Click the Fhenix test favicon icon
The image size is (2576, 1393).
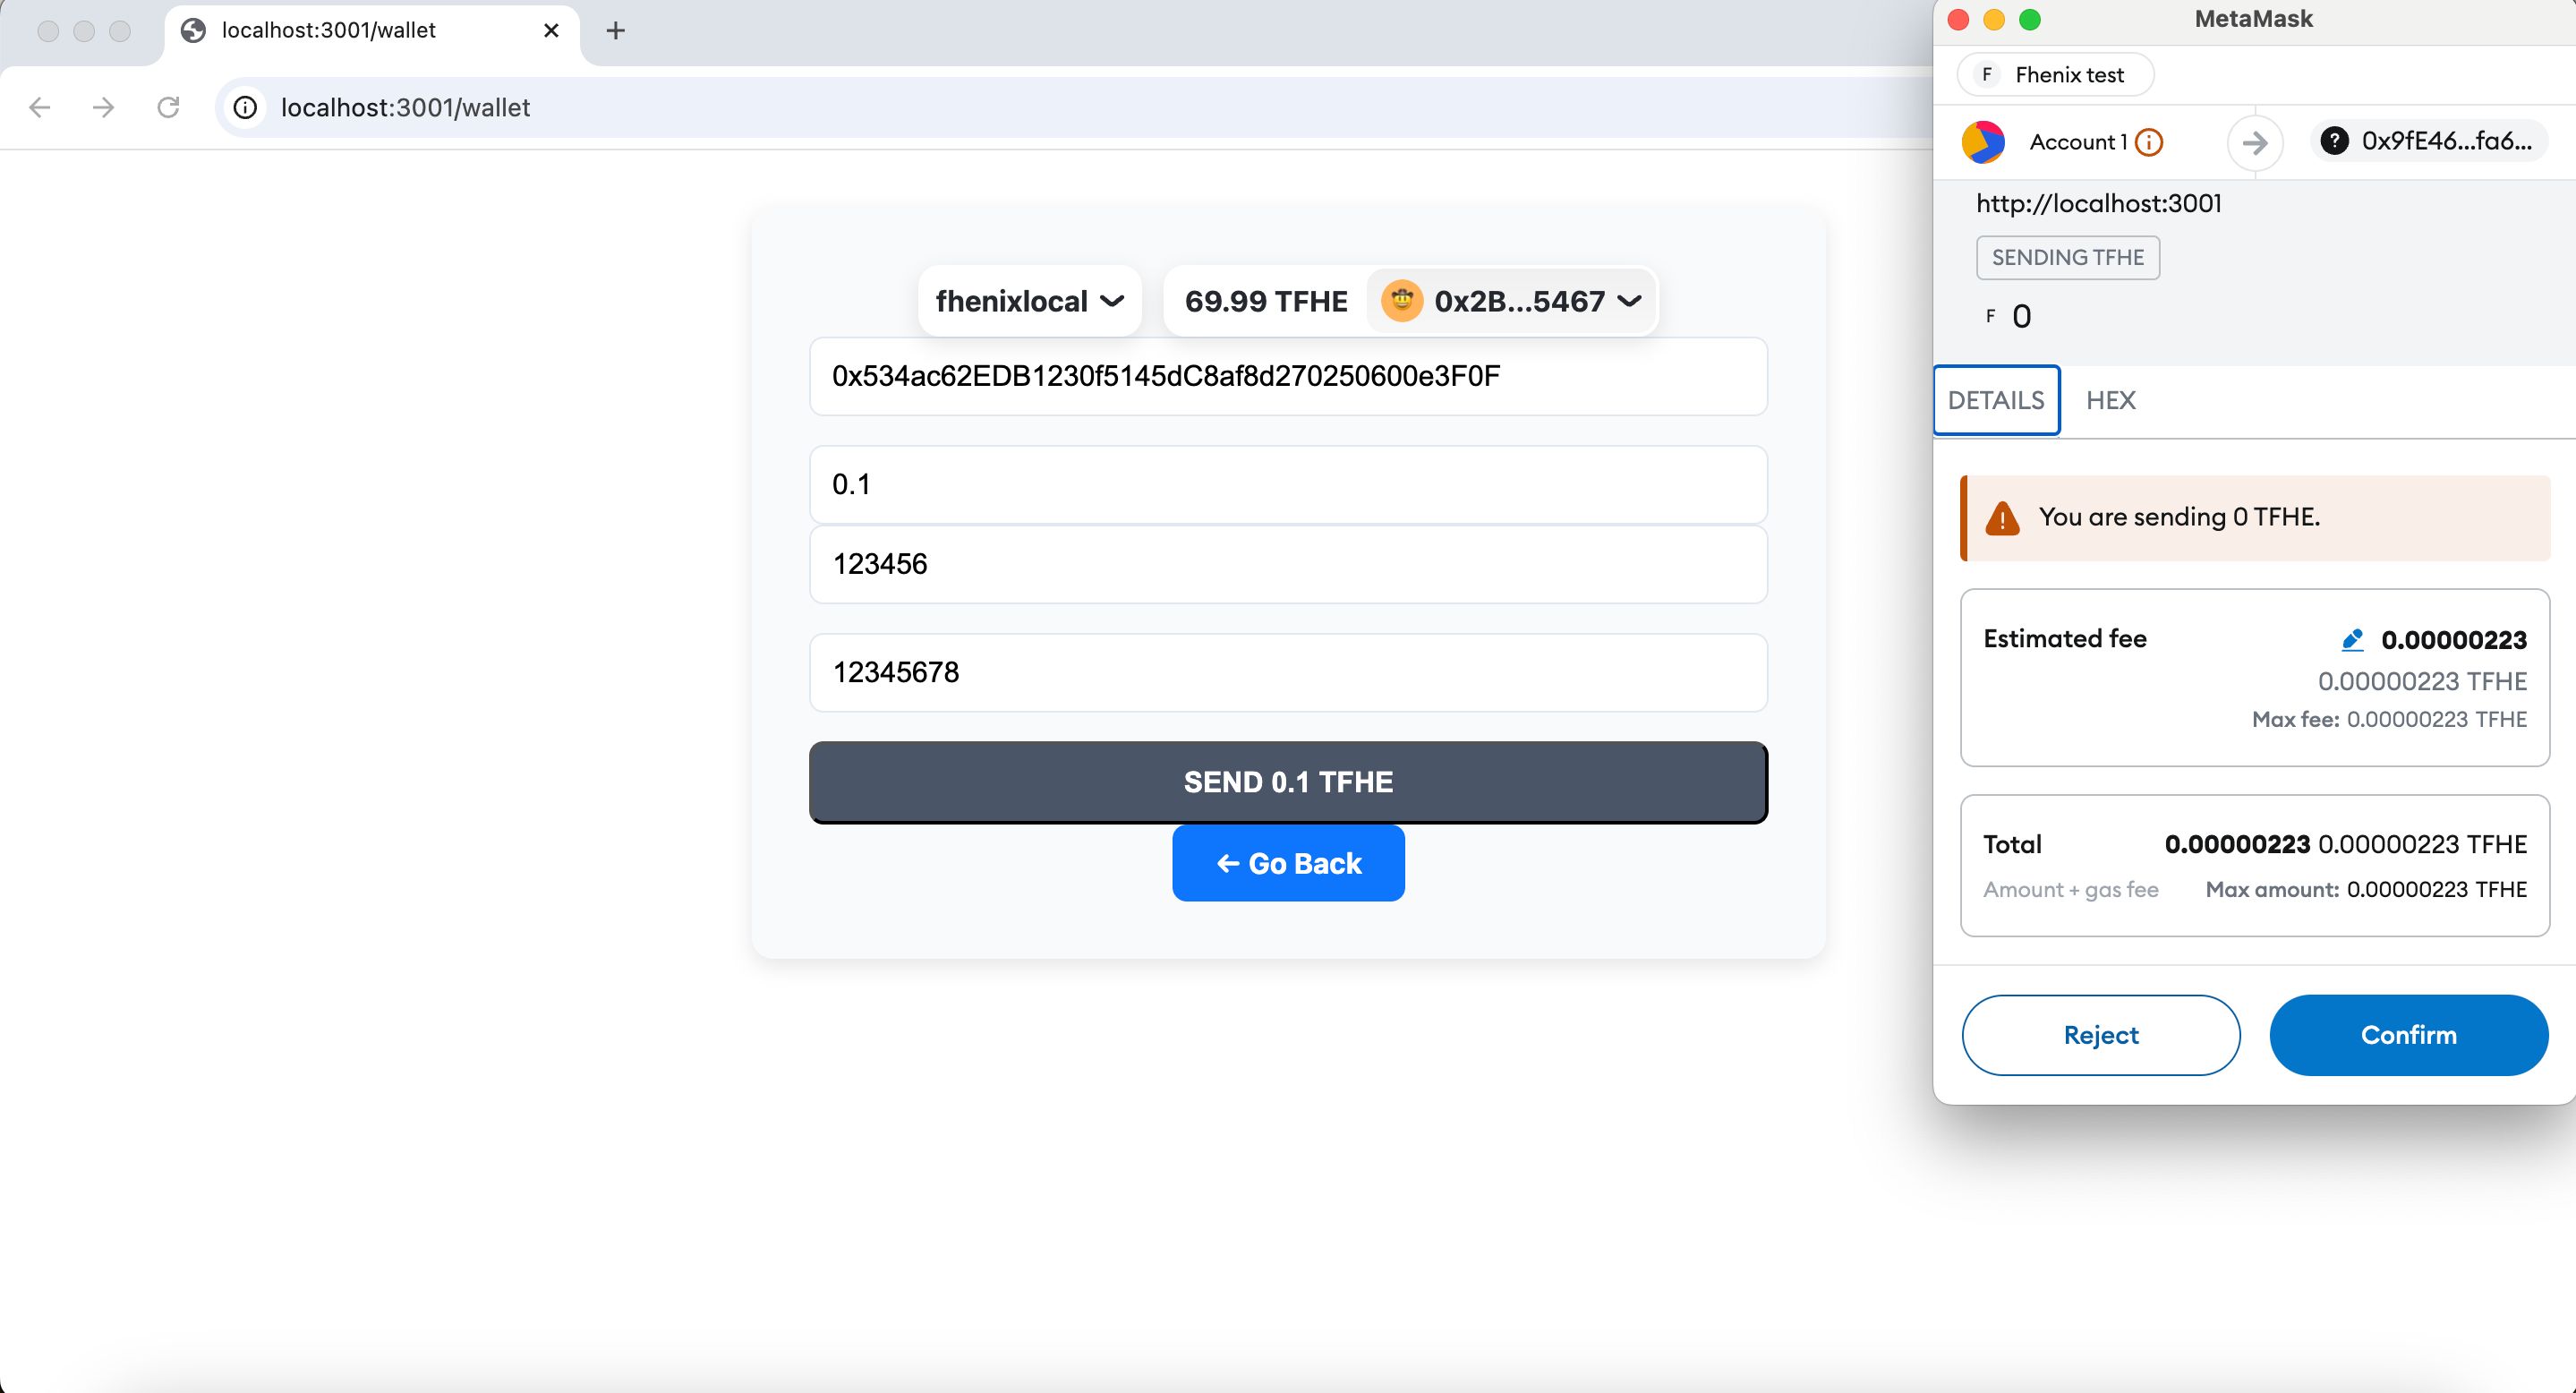coord(1990,73)
